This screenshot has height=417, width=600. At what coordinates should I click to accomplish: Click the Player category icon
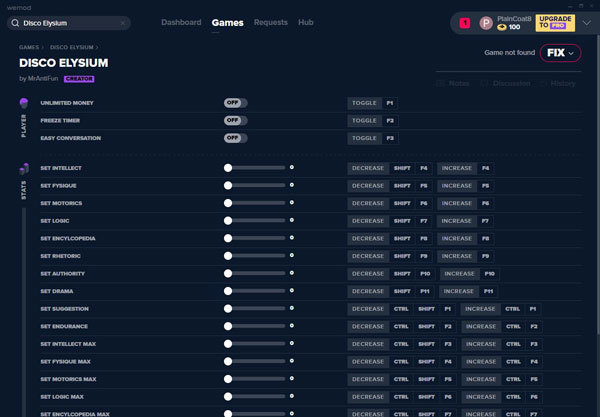[24, 103]
